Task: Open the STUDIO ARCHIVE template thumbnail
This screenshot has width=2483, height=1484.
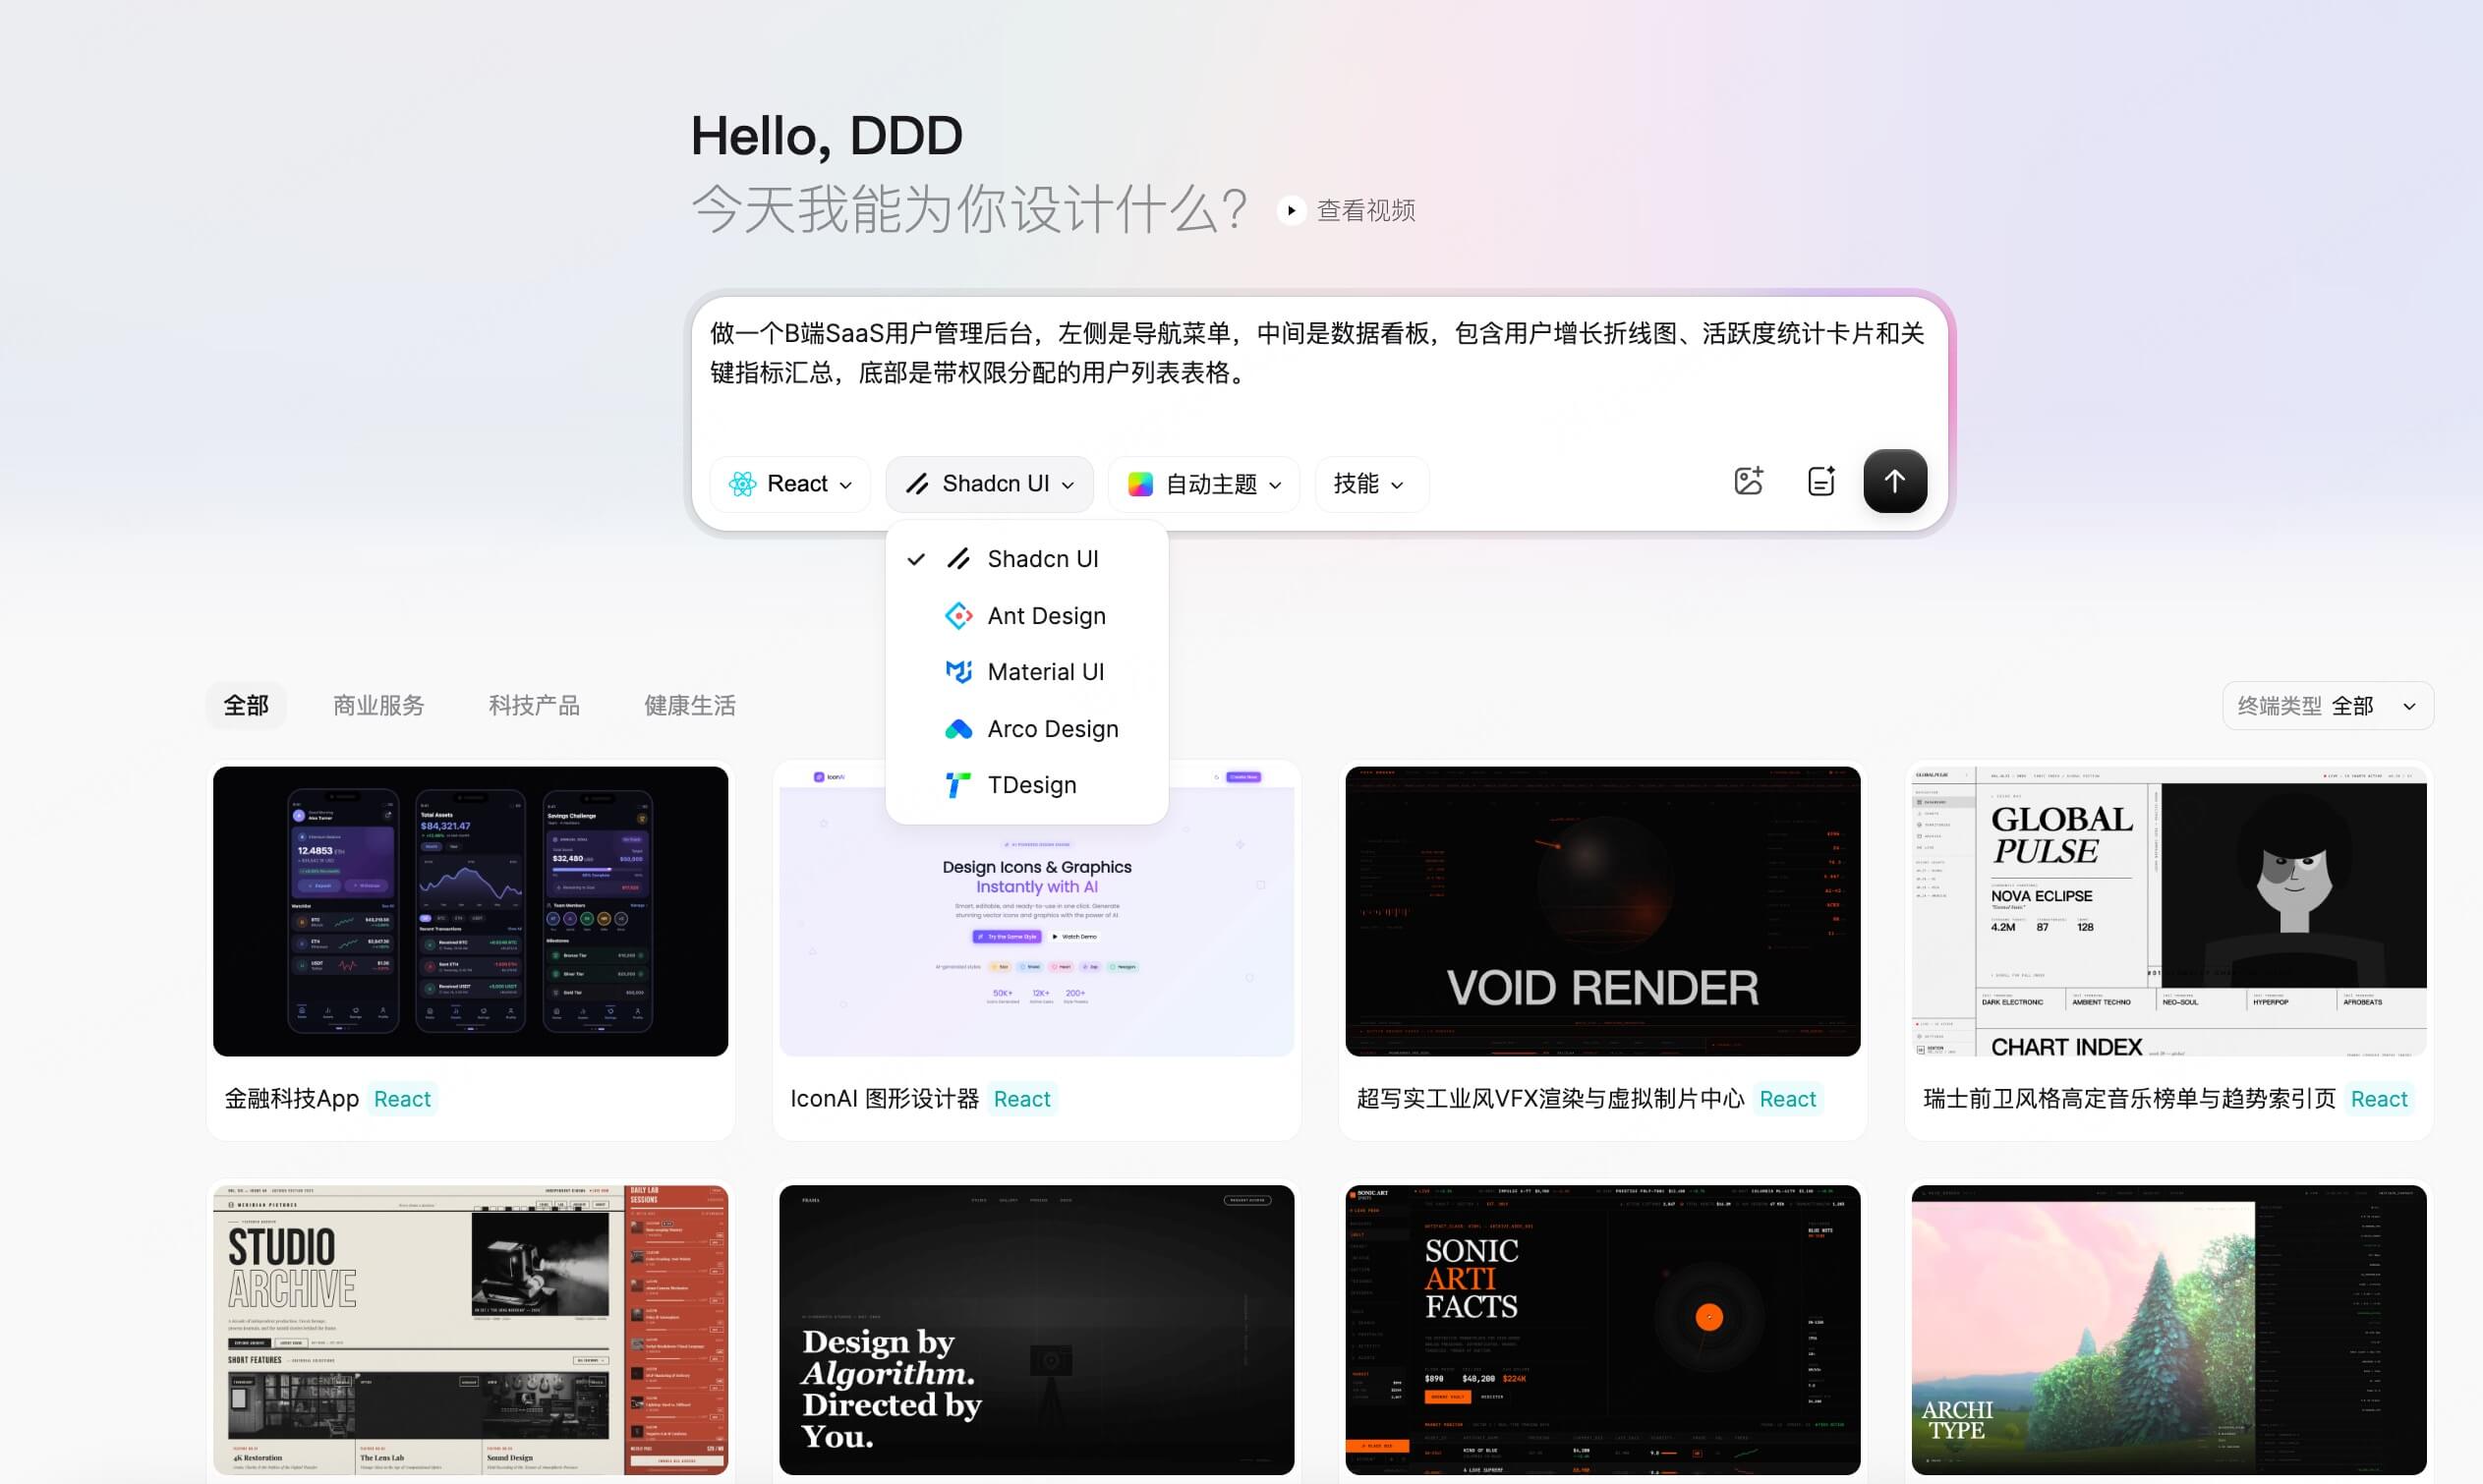Action: coord(470,1330)
